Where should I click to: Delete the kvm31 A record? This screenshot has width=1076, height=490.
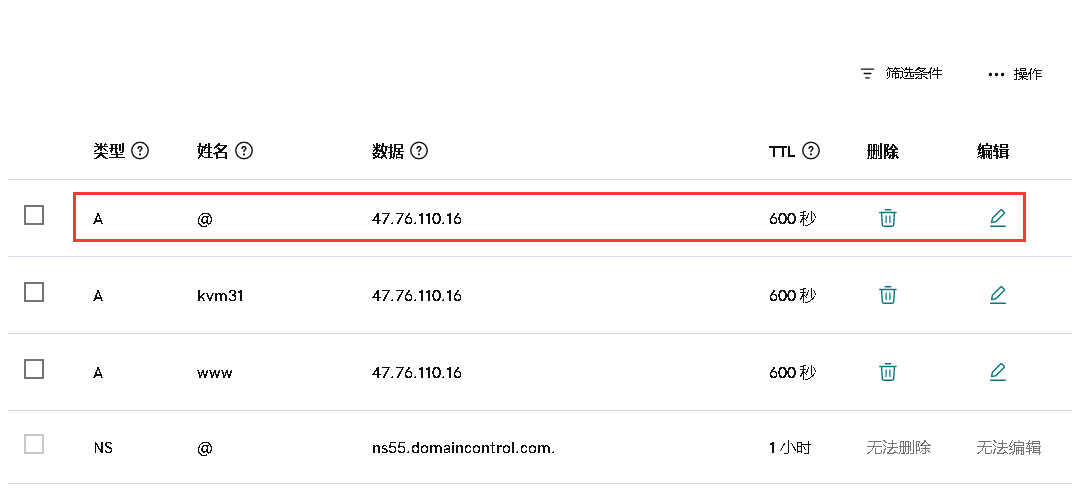point(888,295)
